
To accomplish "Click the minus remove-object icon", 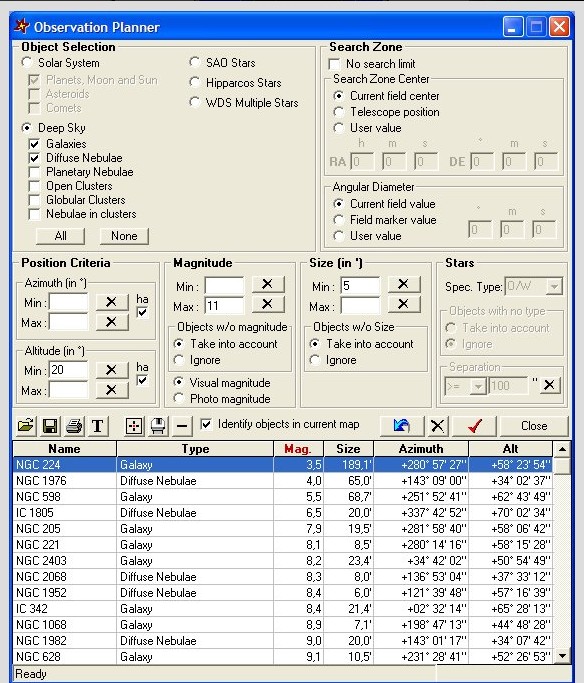I will [x=182, y=426].
